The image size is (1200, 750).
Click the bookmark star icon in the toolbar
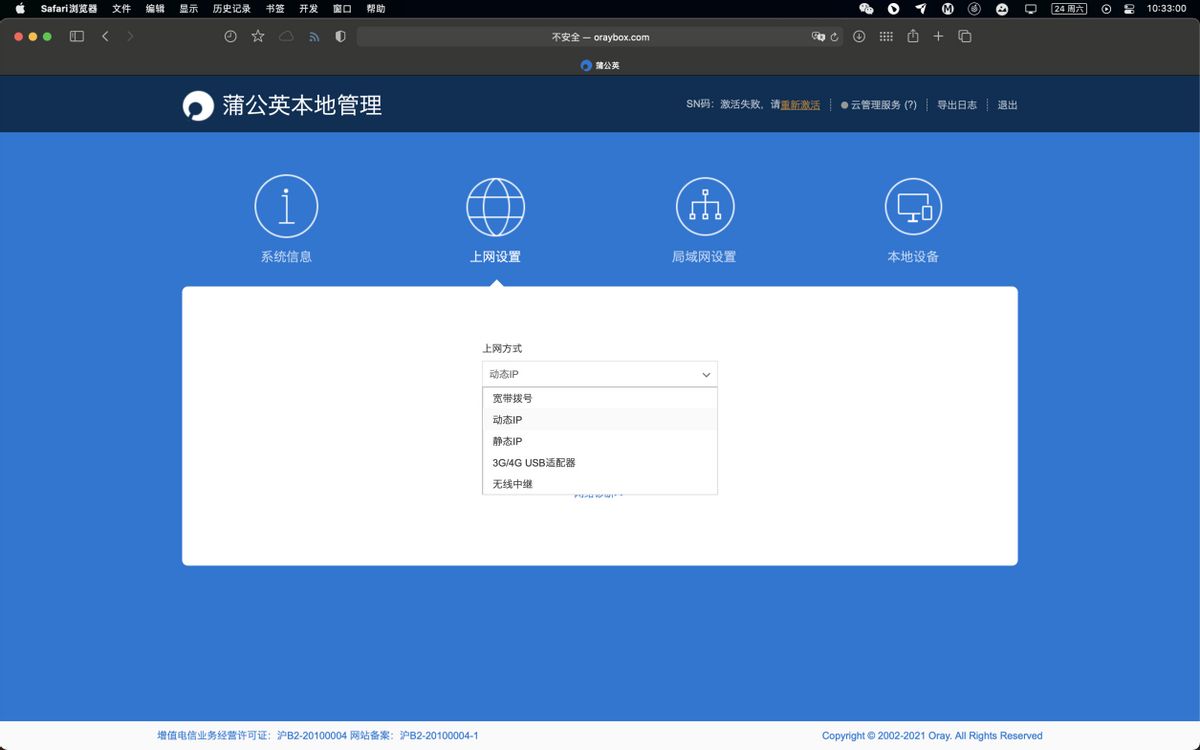258,37
